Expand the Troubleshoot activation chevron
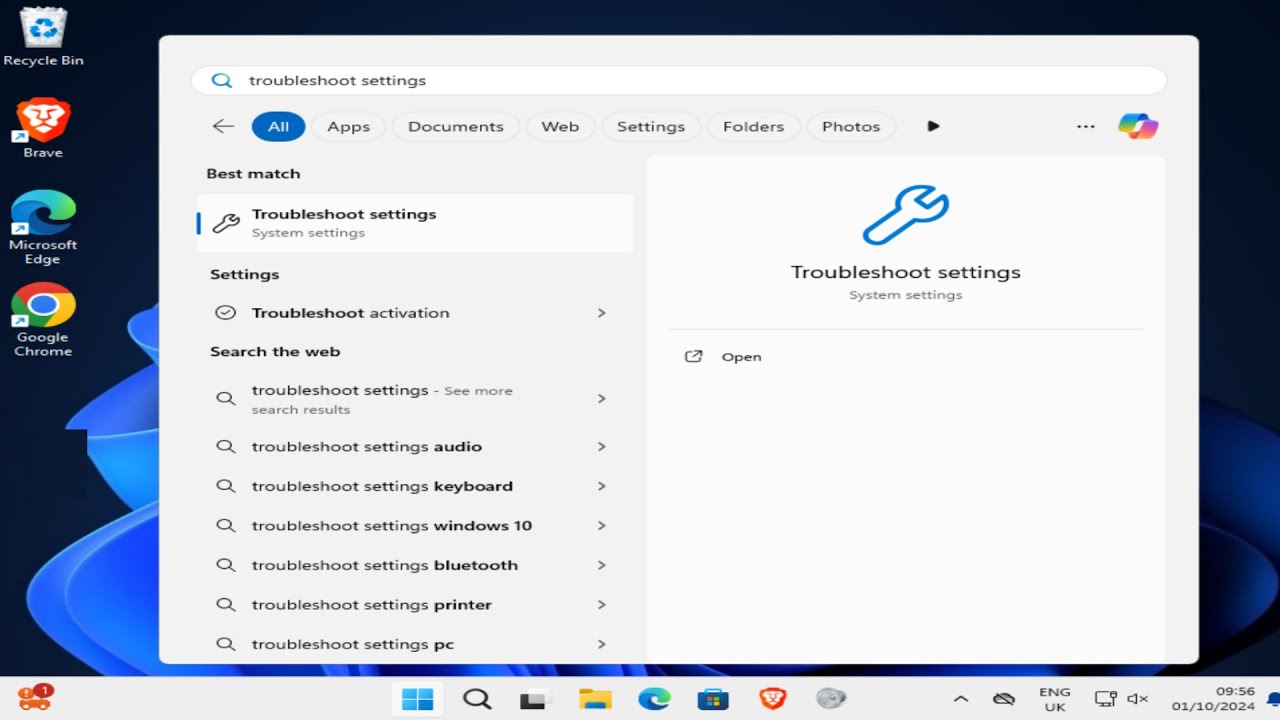The image size is (1280, 720). (601, 313)
